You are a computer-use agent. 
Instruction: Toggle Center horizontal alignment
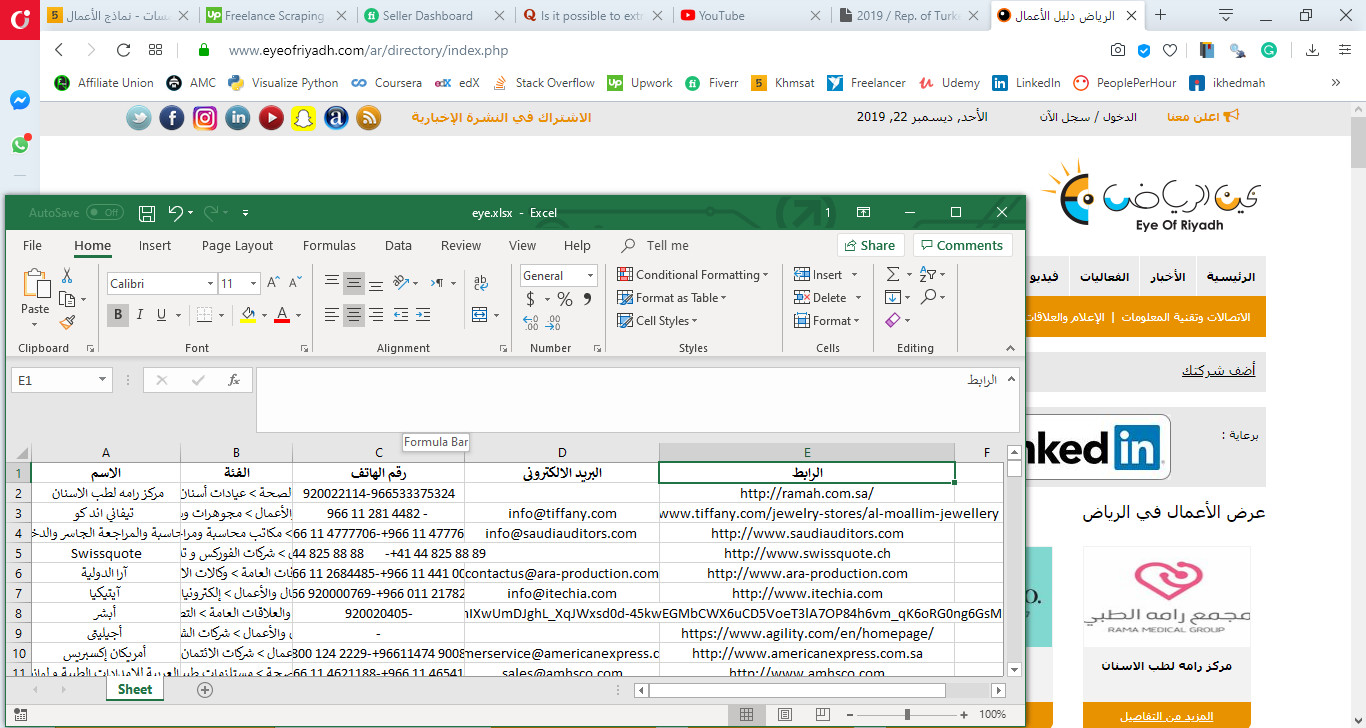pos(354,315)
